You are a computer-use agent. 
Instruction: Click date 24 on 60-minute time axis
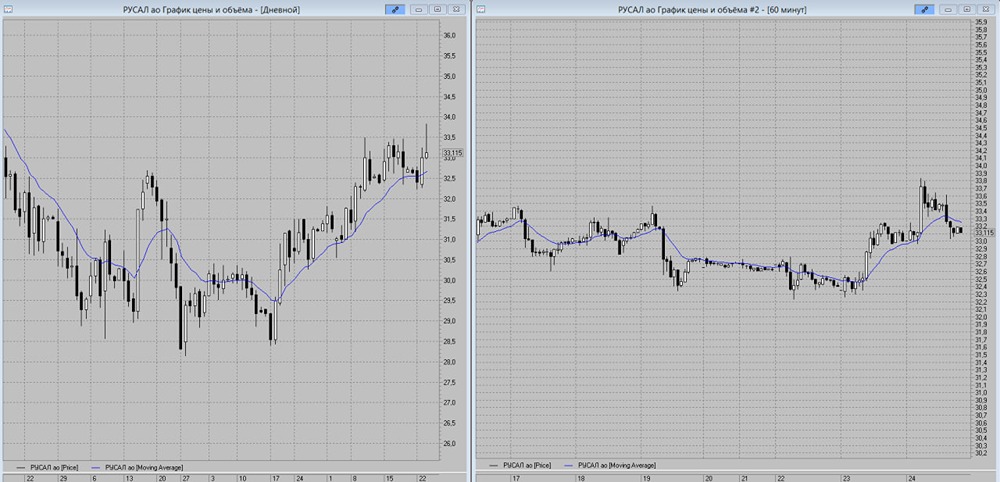913,477
